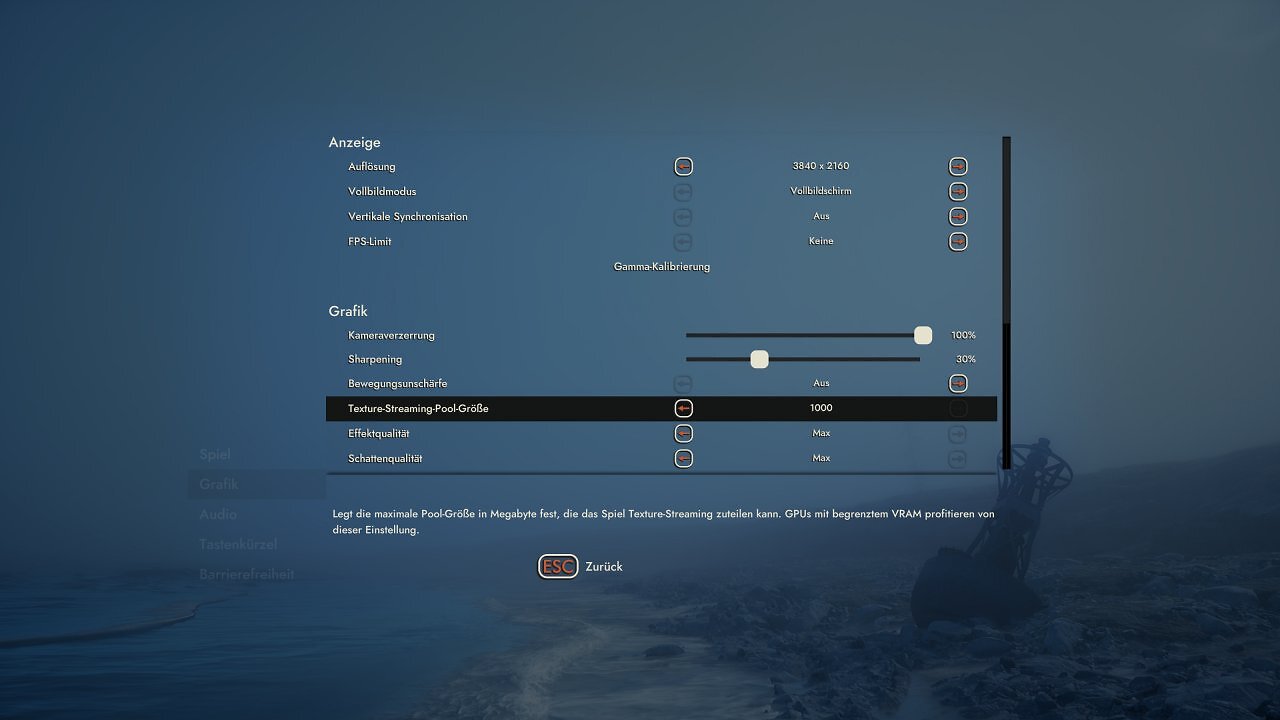Screen dimensions: 1280x720
Task: Click right arrow for FPS-Limit
Action: click(x=958, y=242)
